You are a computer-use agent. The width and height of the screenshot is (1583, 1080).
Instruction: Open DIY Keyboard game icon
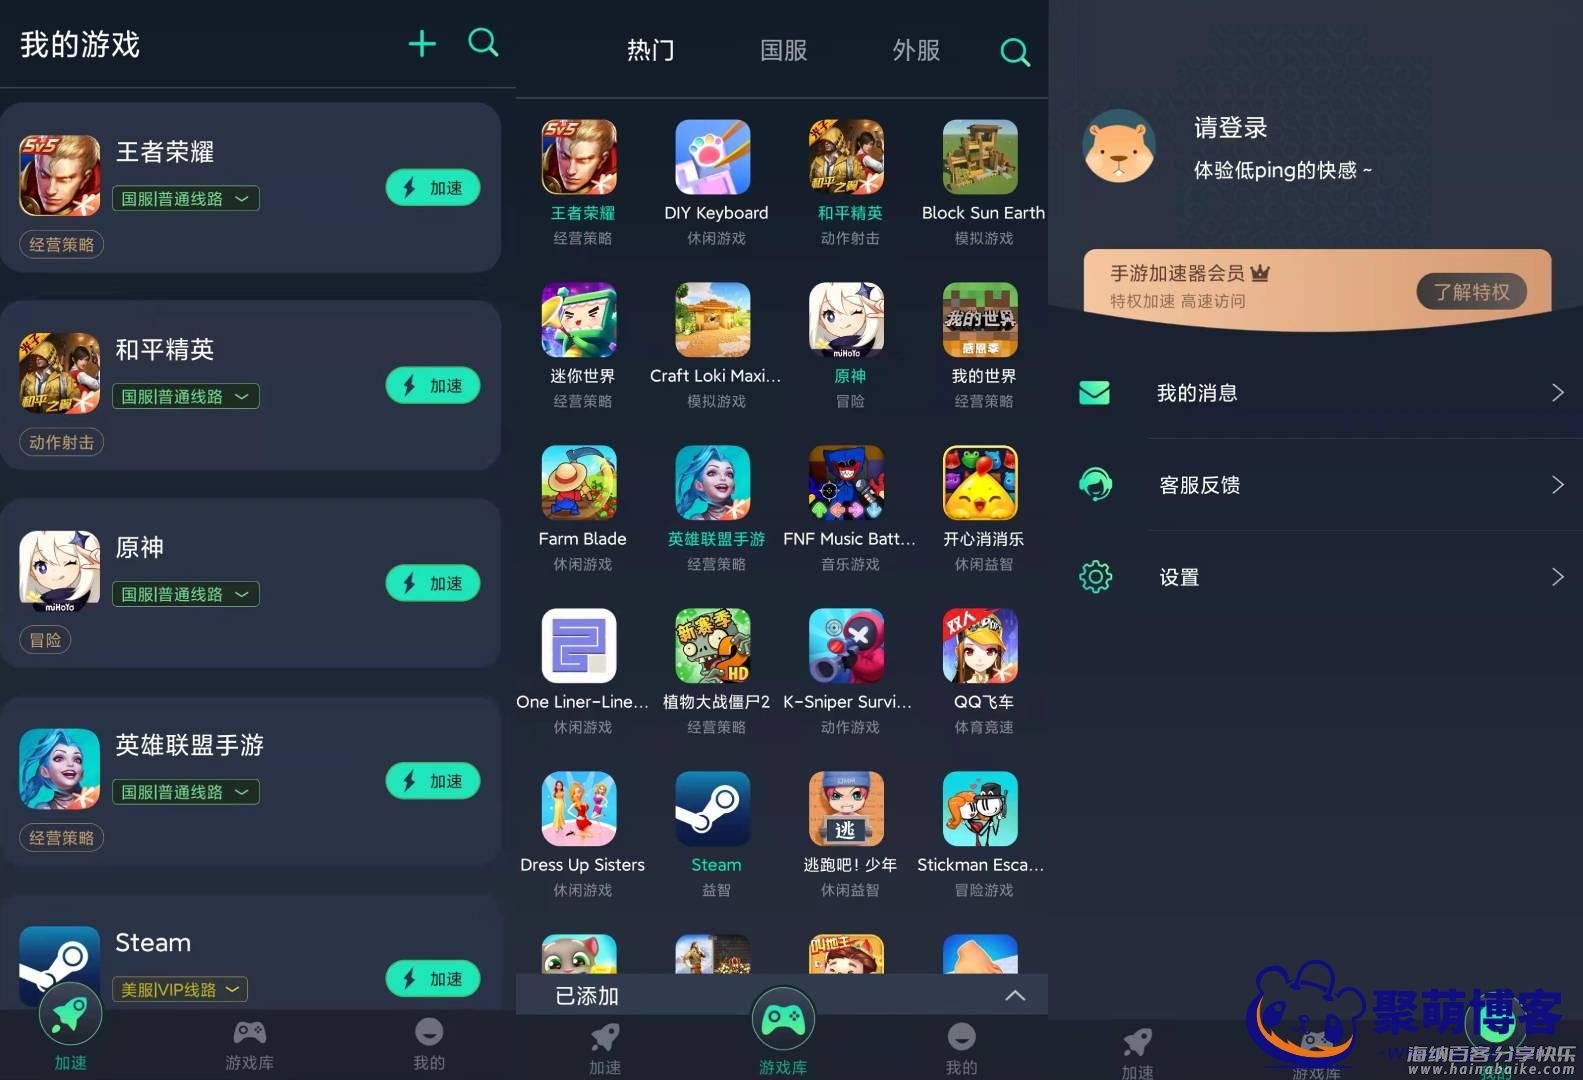coord(712,157)
